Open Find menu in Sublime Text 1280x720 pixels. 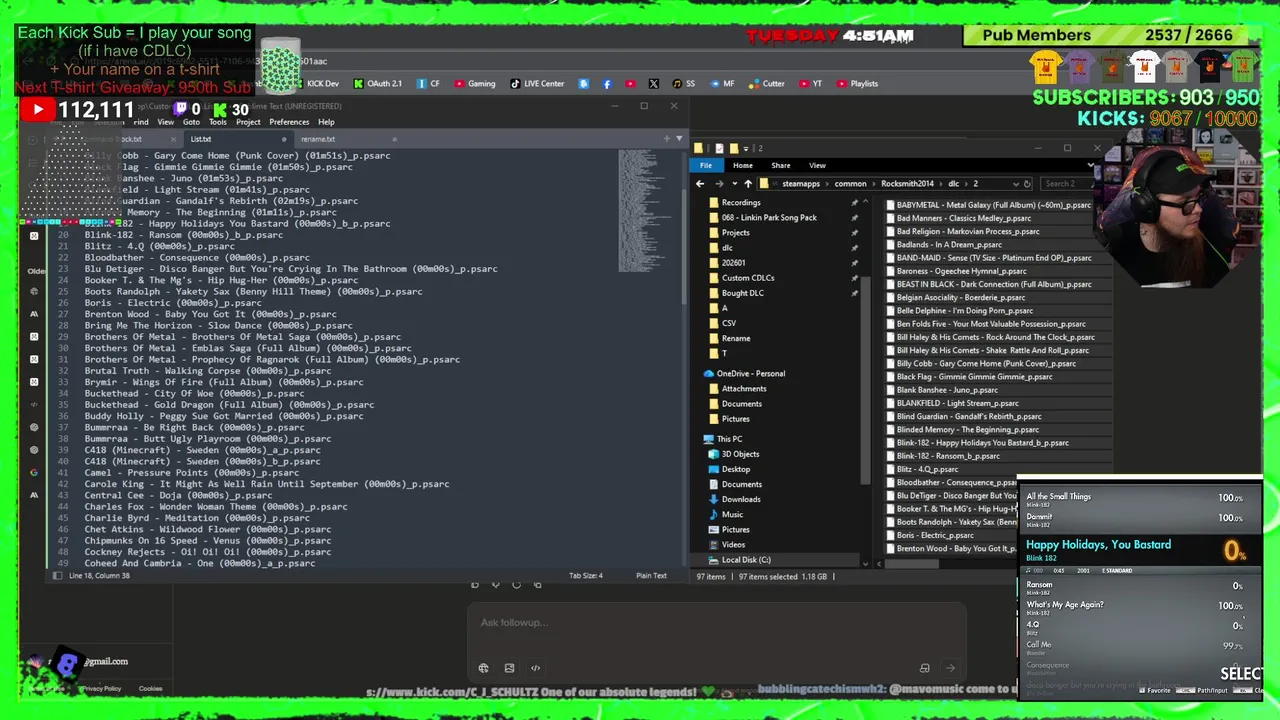(139, 122)
